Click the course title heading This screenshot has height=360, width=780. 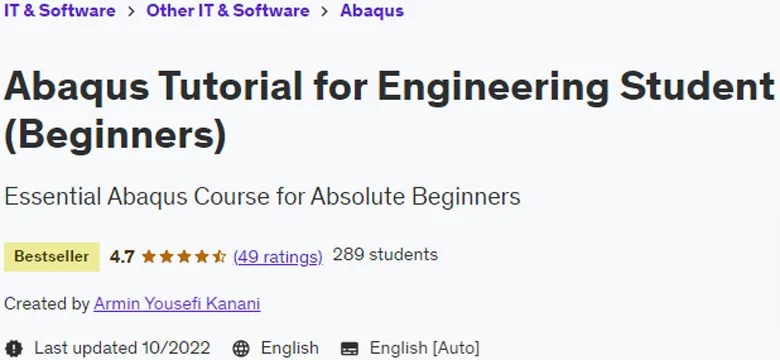pyautogui.click(x=389, y=110)
